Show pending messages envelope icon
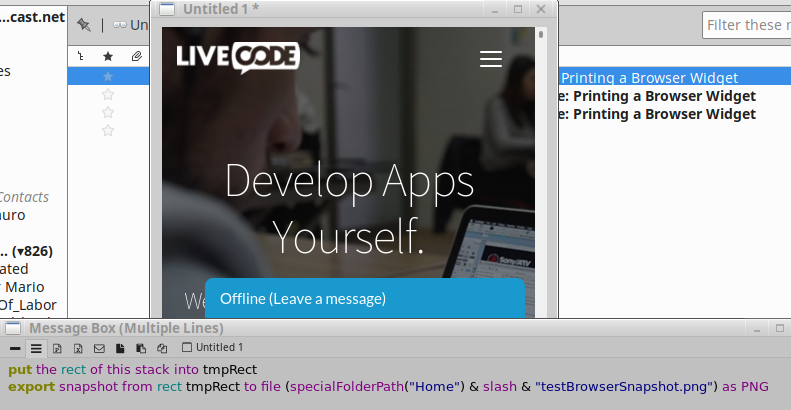The height and width of the screenshot is (410, 791). click(x=99, y=348)
